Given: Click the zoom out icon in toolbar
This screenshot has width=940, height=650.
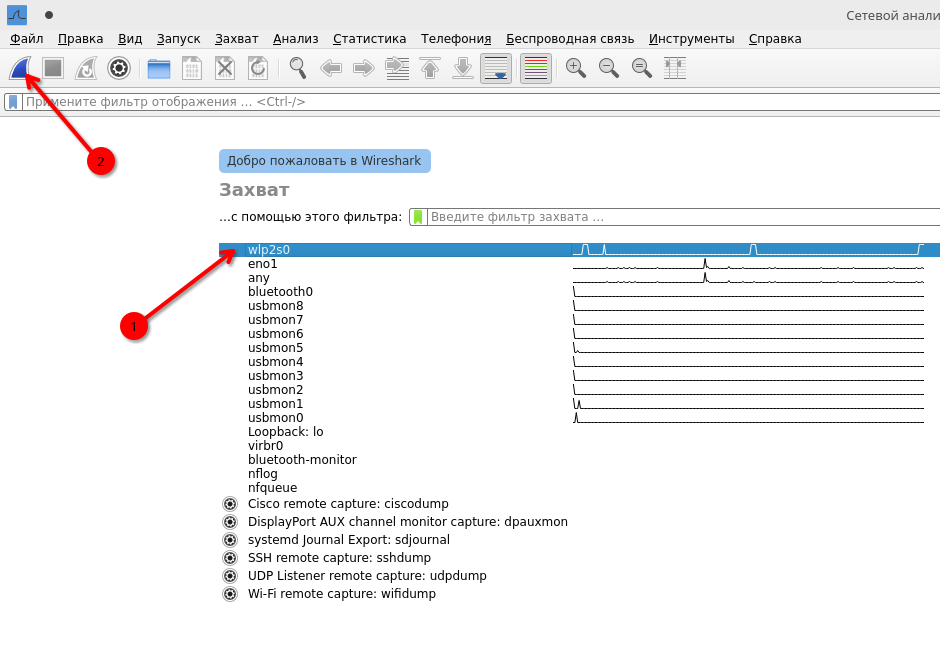Looking at the screenshot, I should point(608,68).
